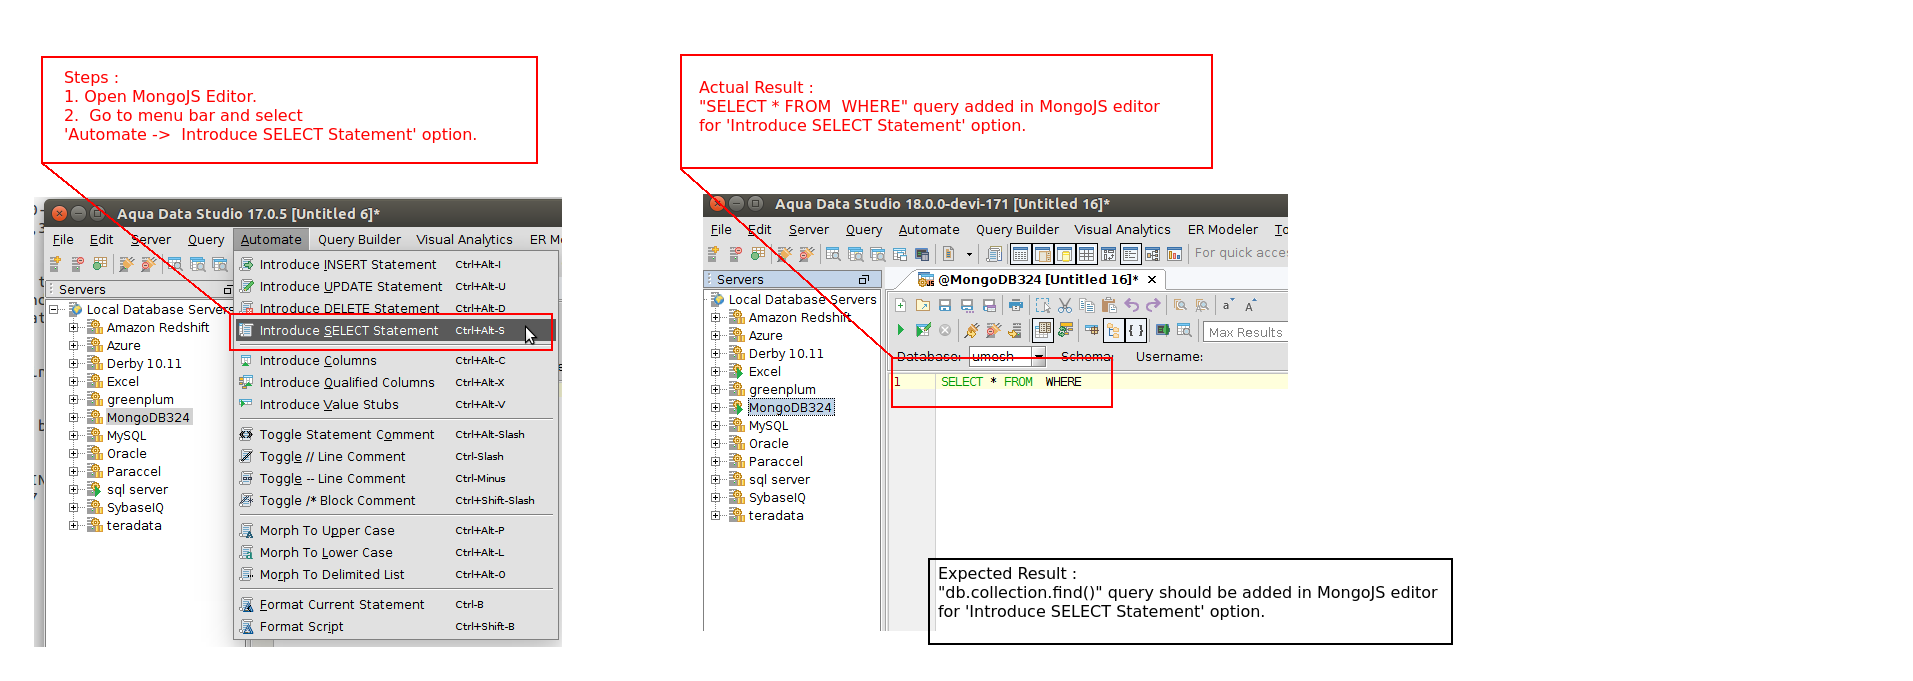Expand the MySQL node in 18.0.0 tree
The width and height of the screenshot is (1913, 681).
coord(715,425)
